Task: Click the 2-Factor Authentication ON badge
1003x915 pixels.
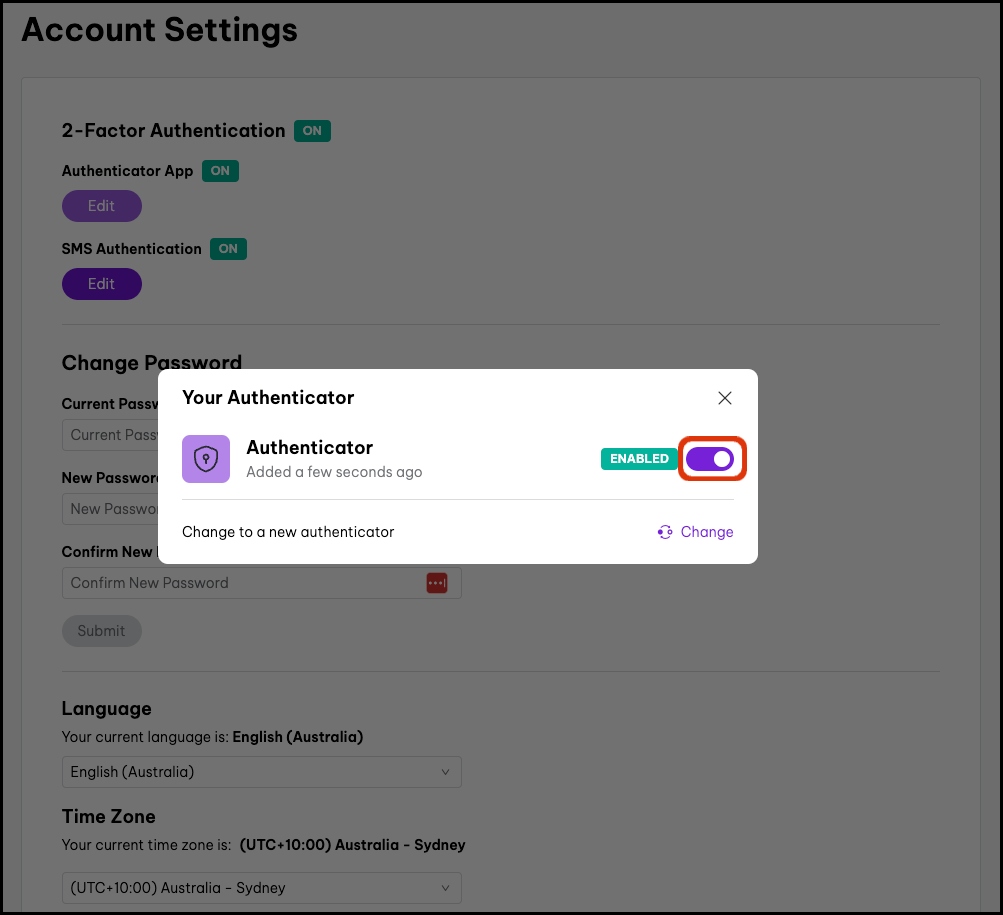Action: [x=312, y=131]
